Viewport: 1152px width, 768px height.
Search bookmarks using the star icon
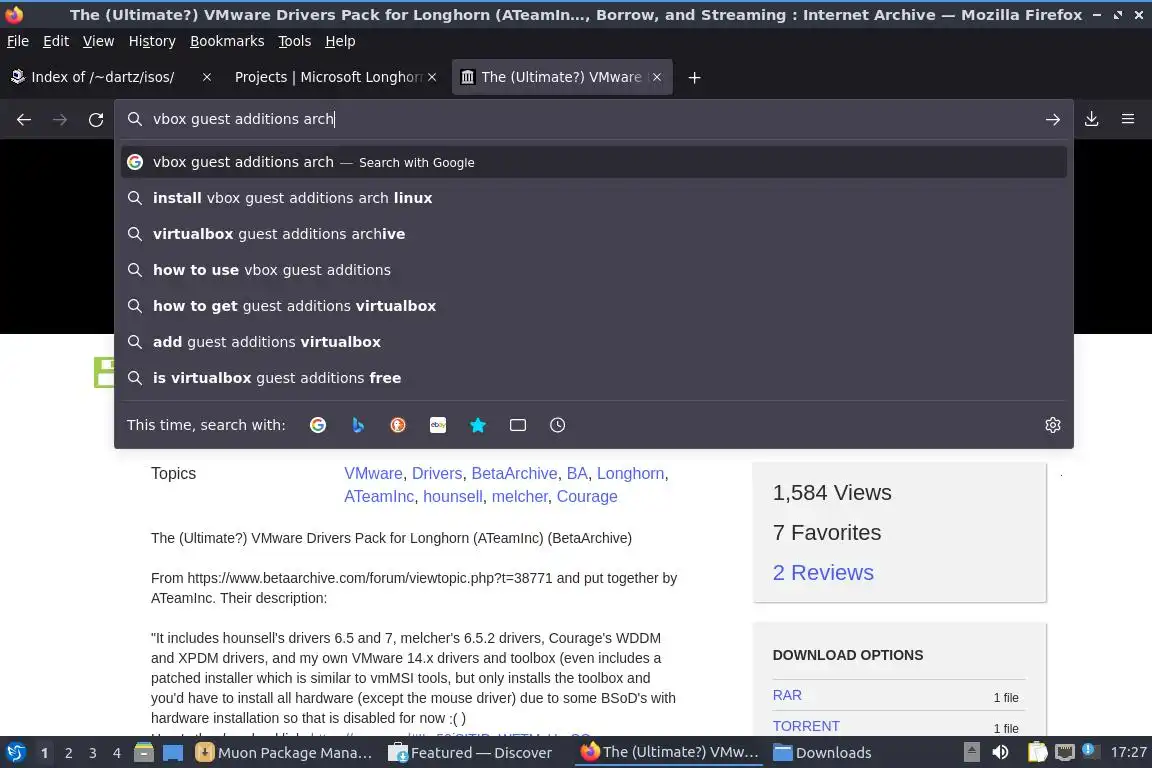pyautogui.click(x=478, y=425)
